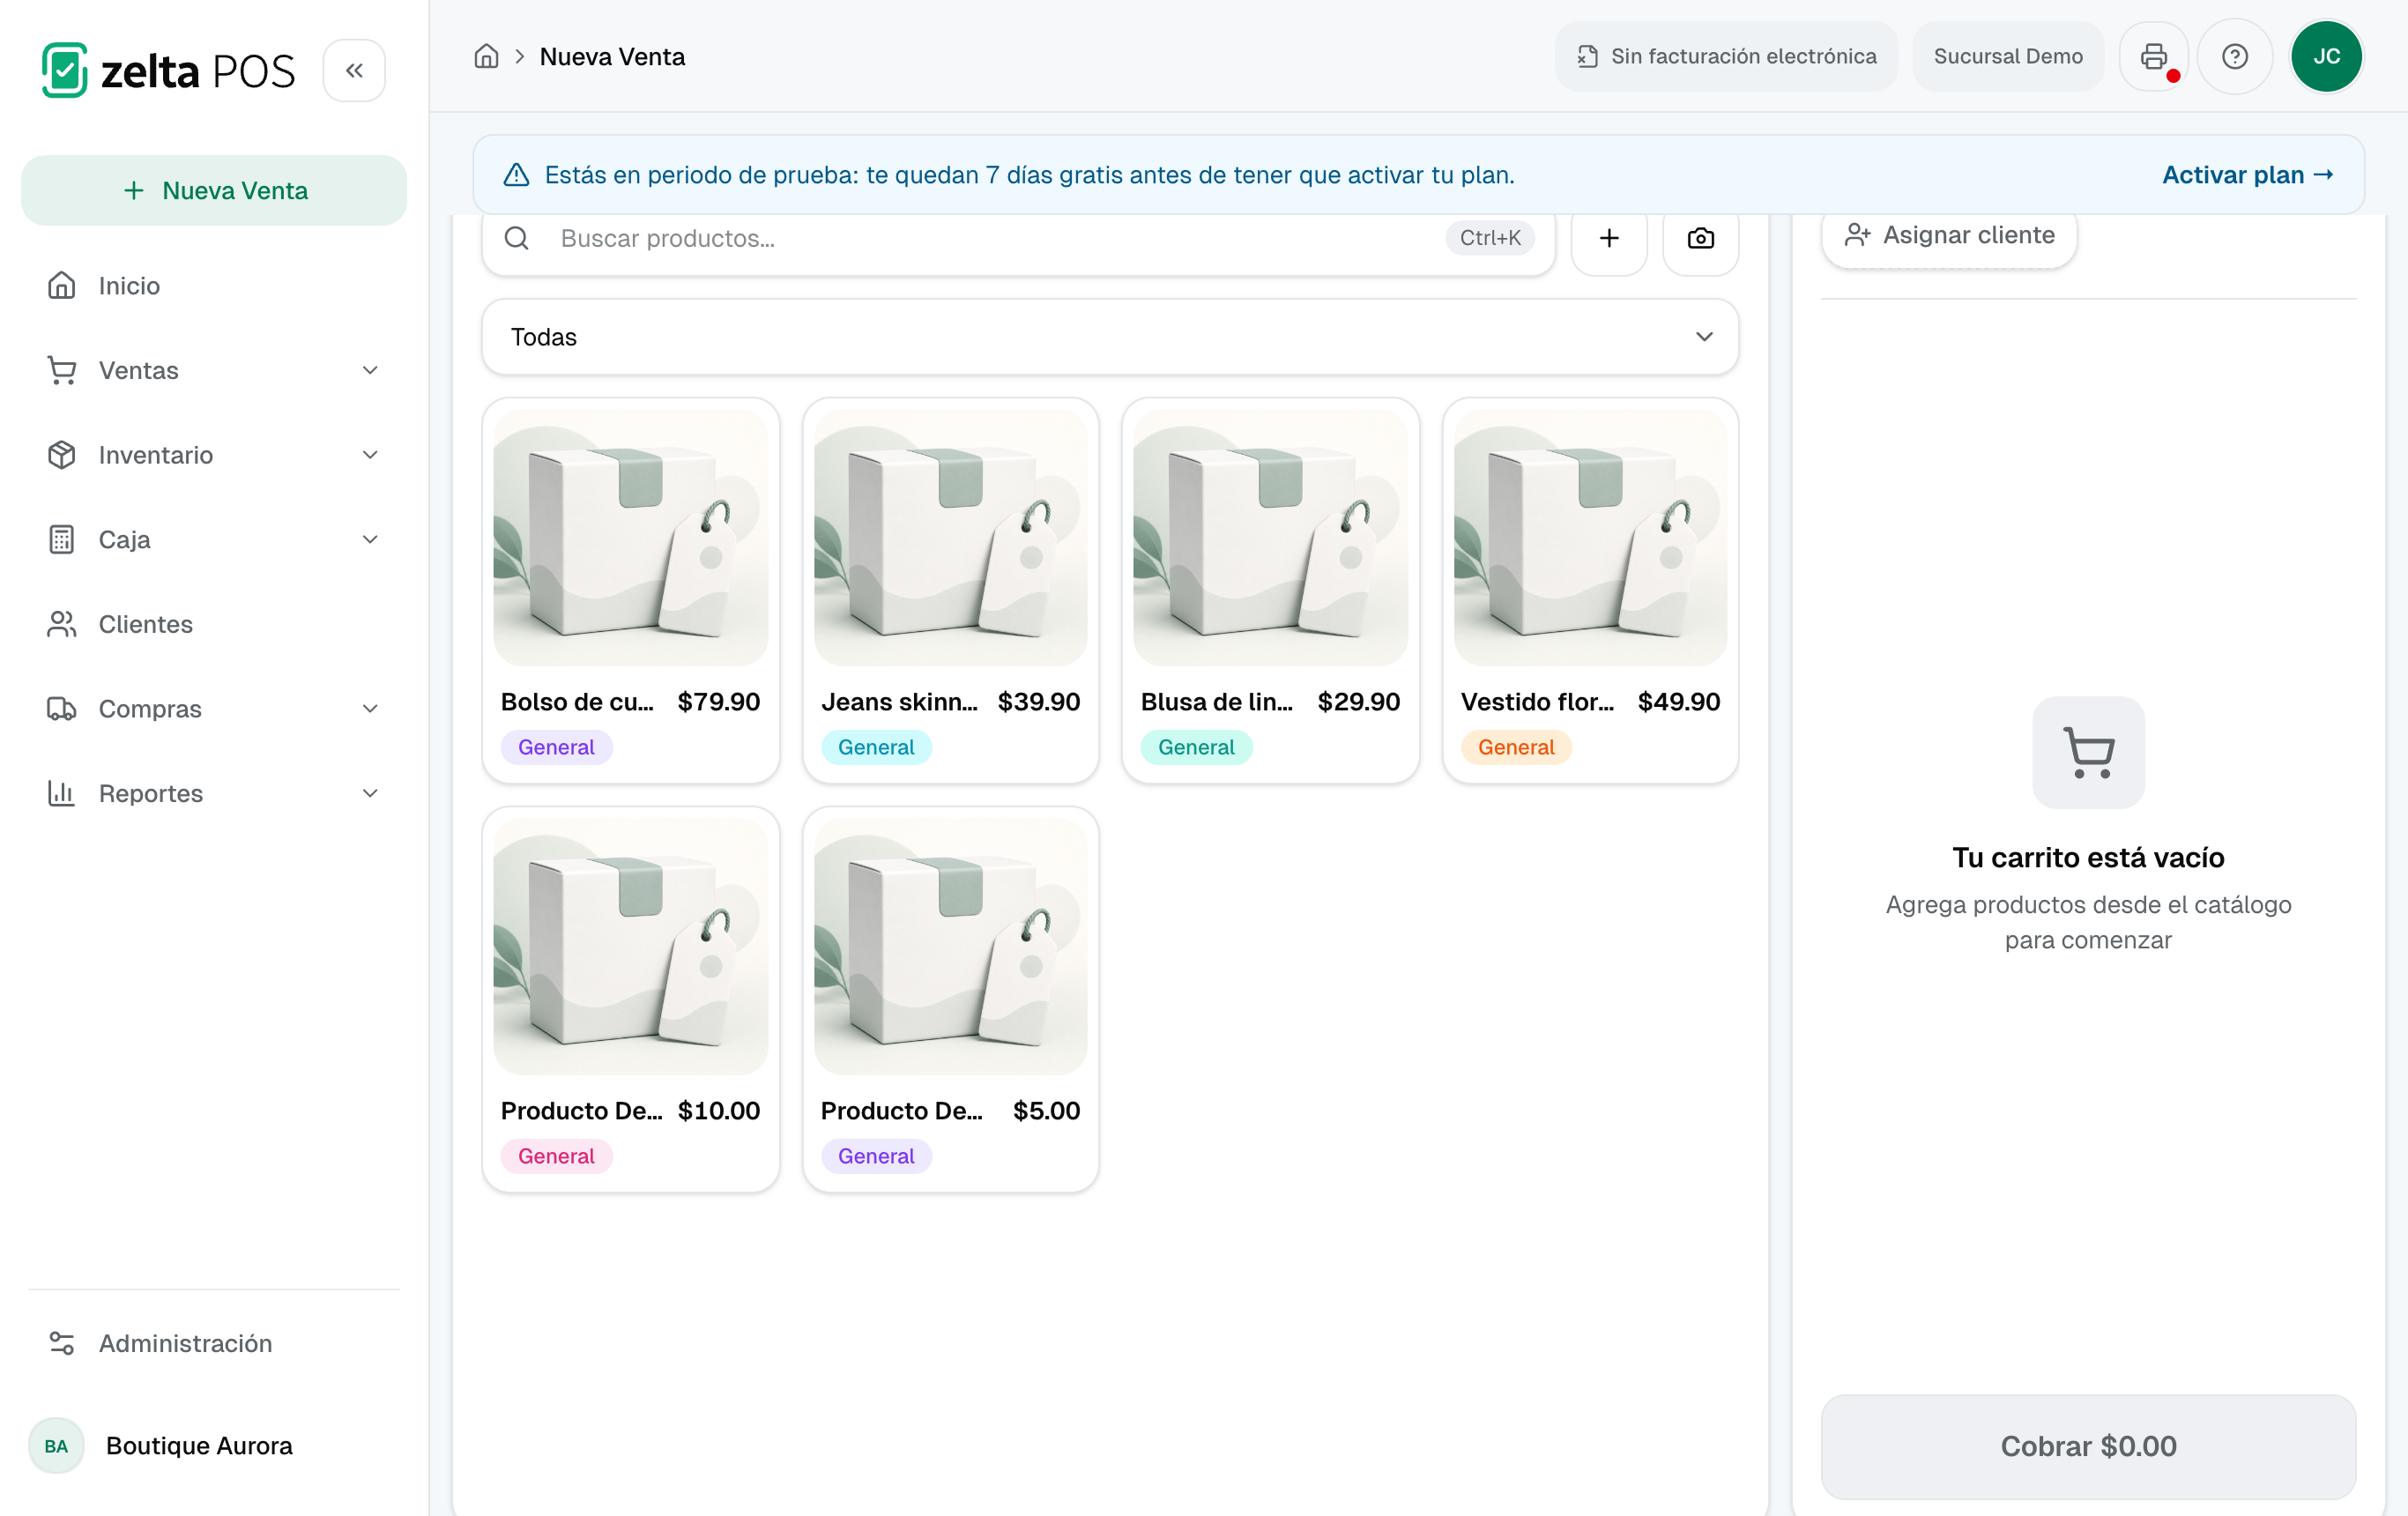Click the Cobrar $0.00 button

2088,1446
